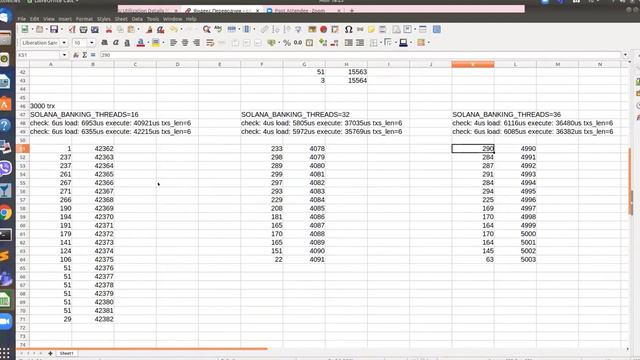The width and height of the screenshot is (640, 360).
Task: Toggle Italic formatting
Action: coord(116,42)
